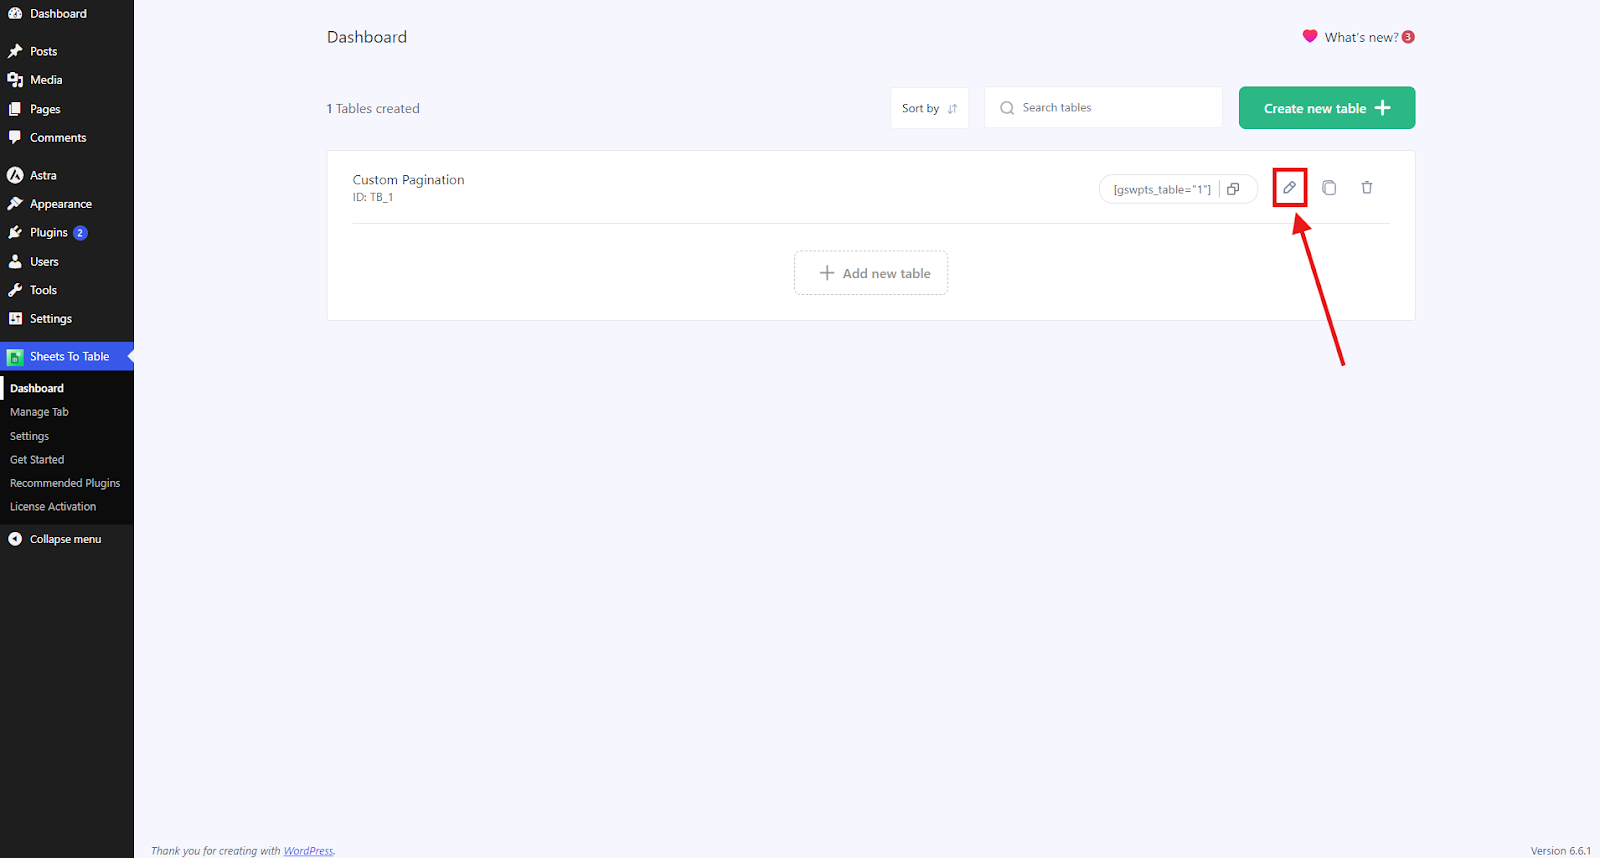1600x858 pixels.
Task: Delete the Custom Pagination table via the trash icon
Action: pyautogui.click(x=1367, y=188)
